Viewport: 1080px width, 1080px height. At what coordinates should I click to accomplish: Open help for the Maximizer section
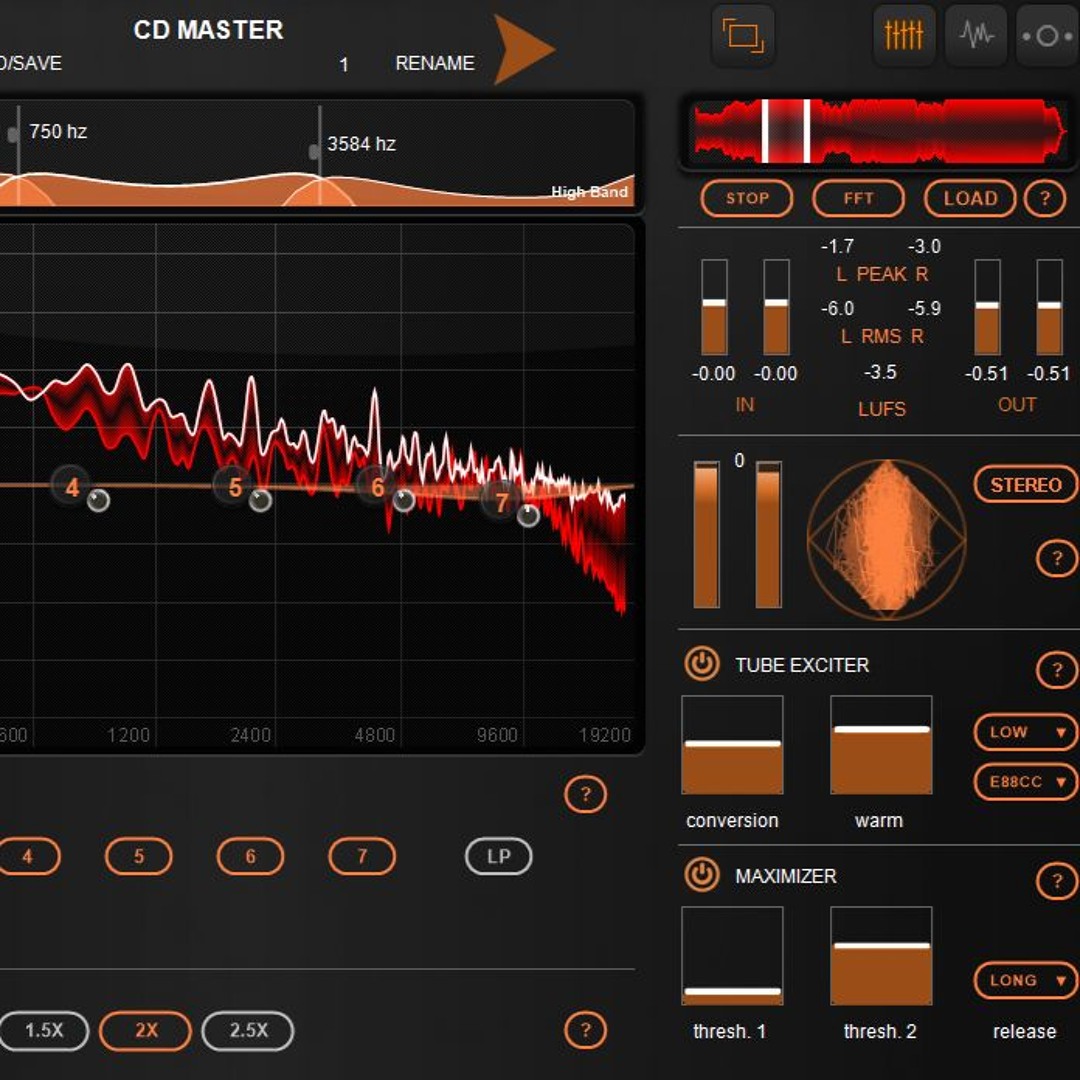tap(1057, 882)
